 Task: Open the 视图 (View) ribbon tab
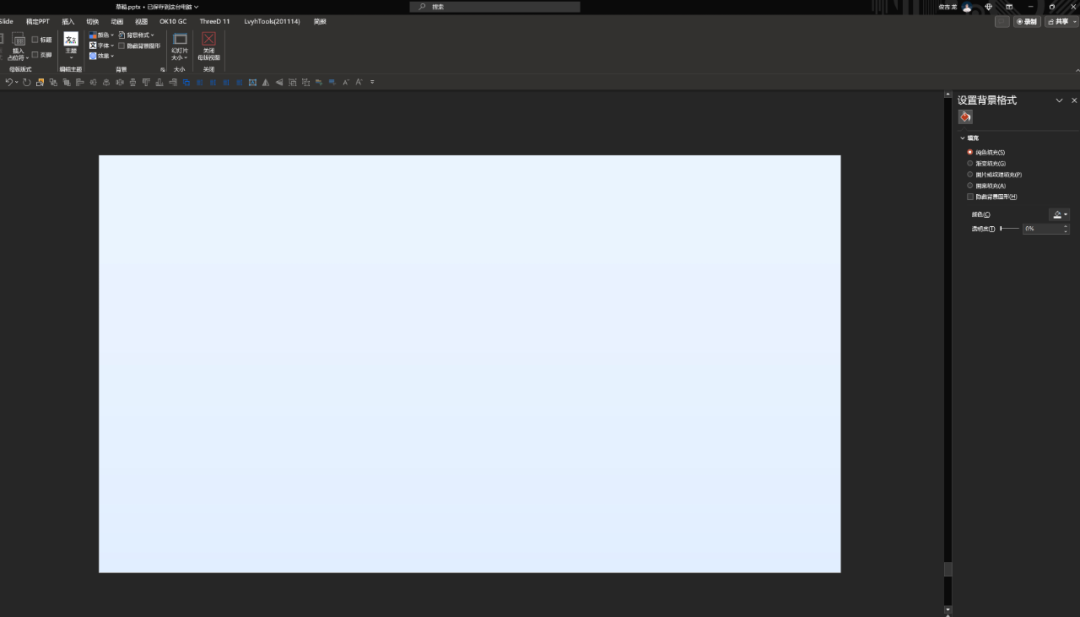(x=141, y=22)
